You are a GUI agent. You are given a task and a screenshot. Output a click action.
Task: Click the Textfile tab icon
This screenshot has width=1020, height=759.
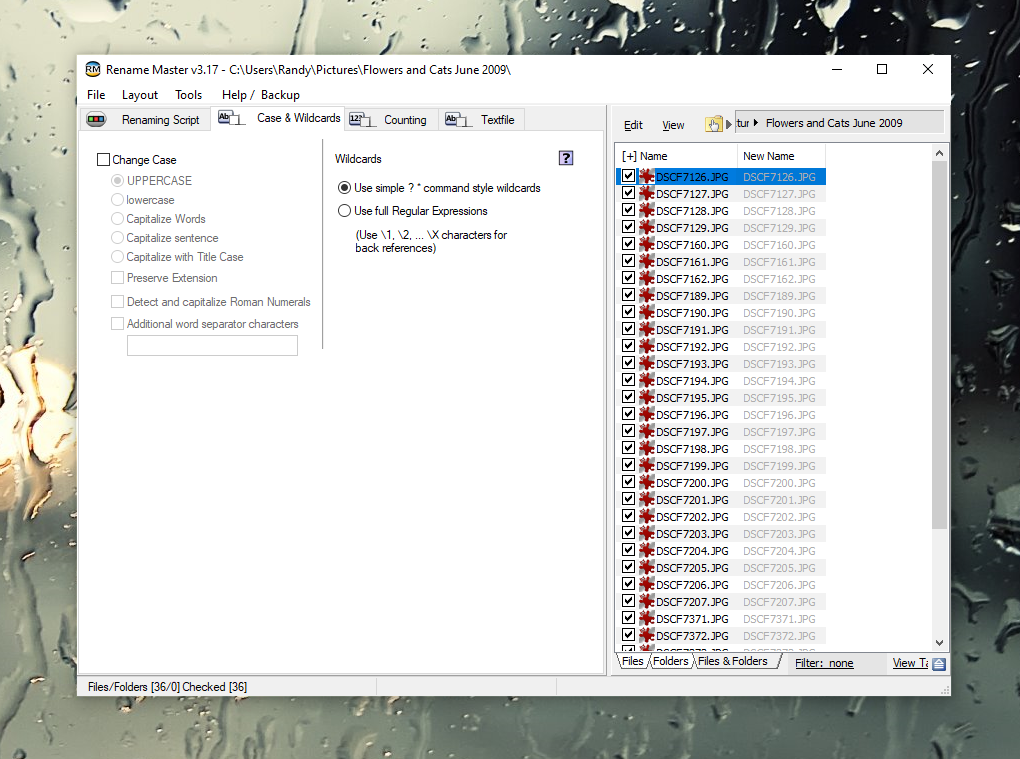tap(458, 120)
